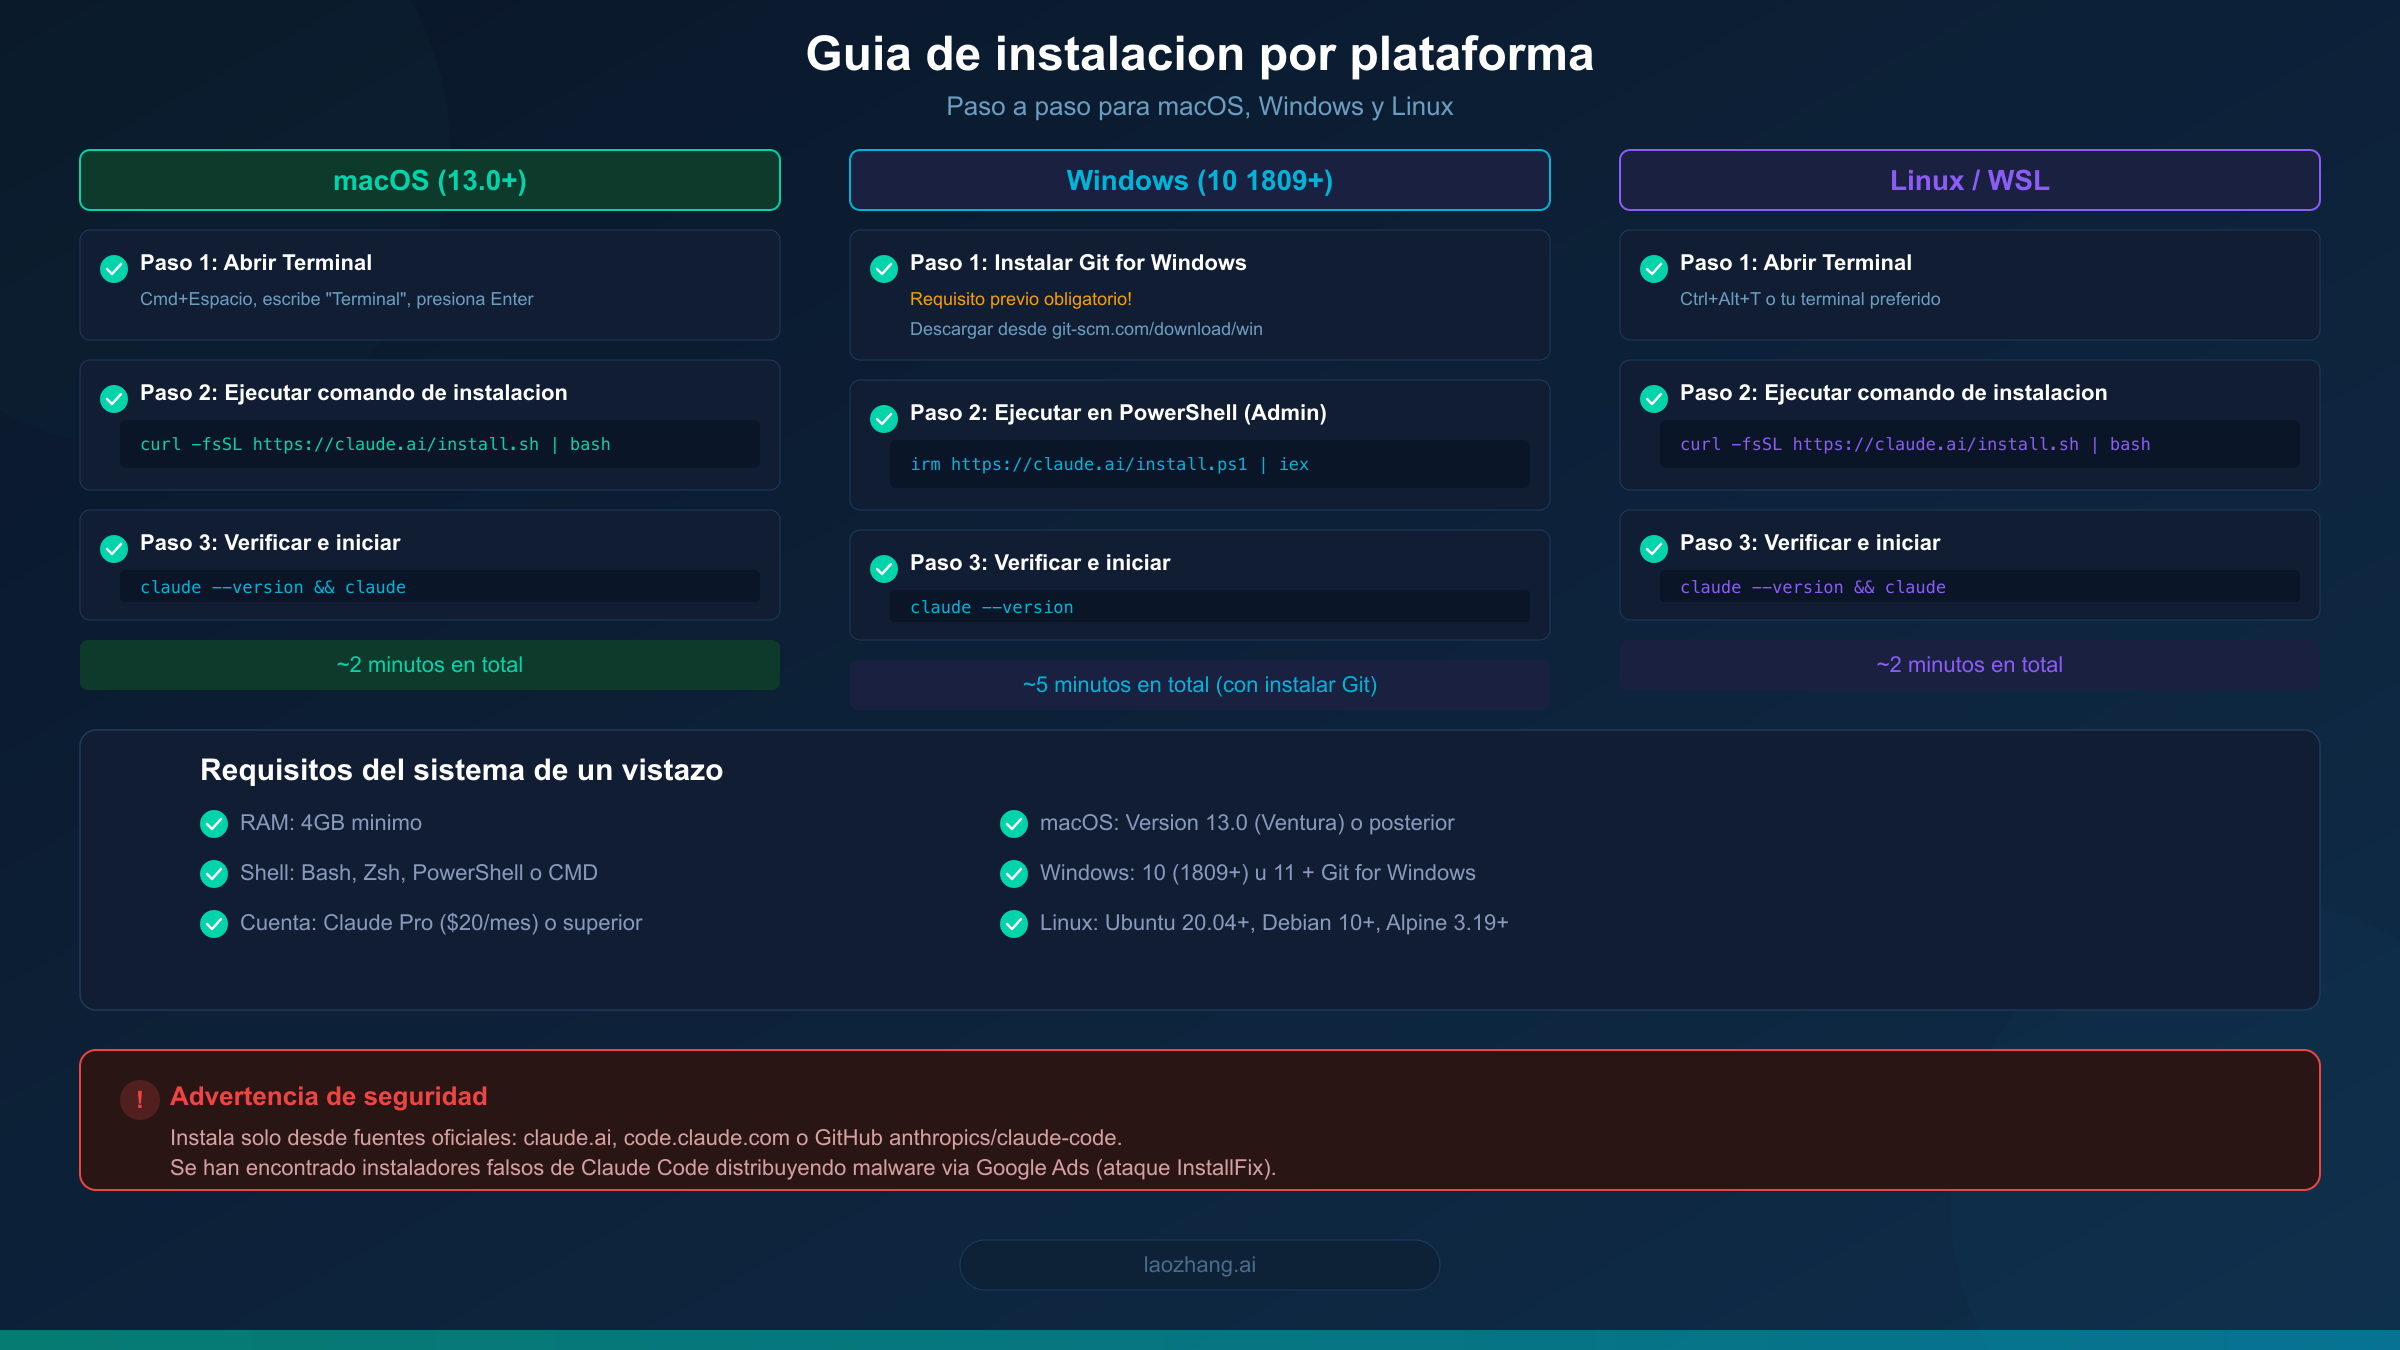This screenshot has width=2400, height=1350.
Task: Expand the macOS (13.0+) section header
Action: (429, 180)
